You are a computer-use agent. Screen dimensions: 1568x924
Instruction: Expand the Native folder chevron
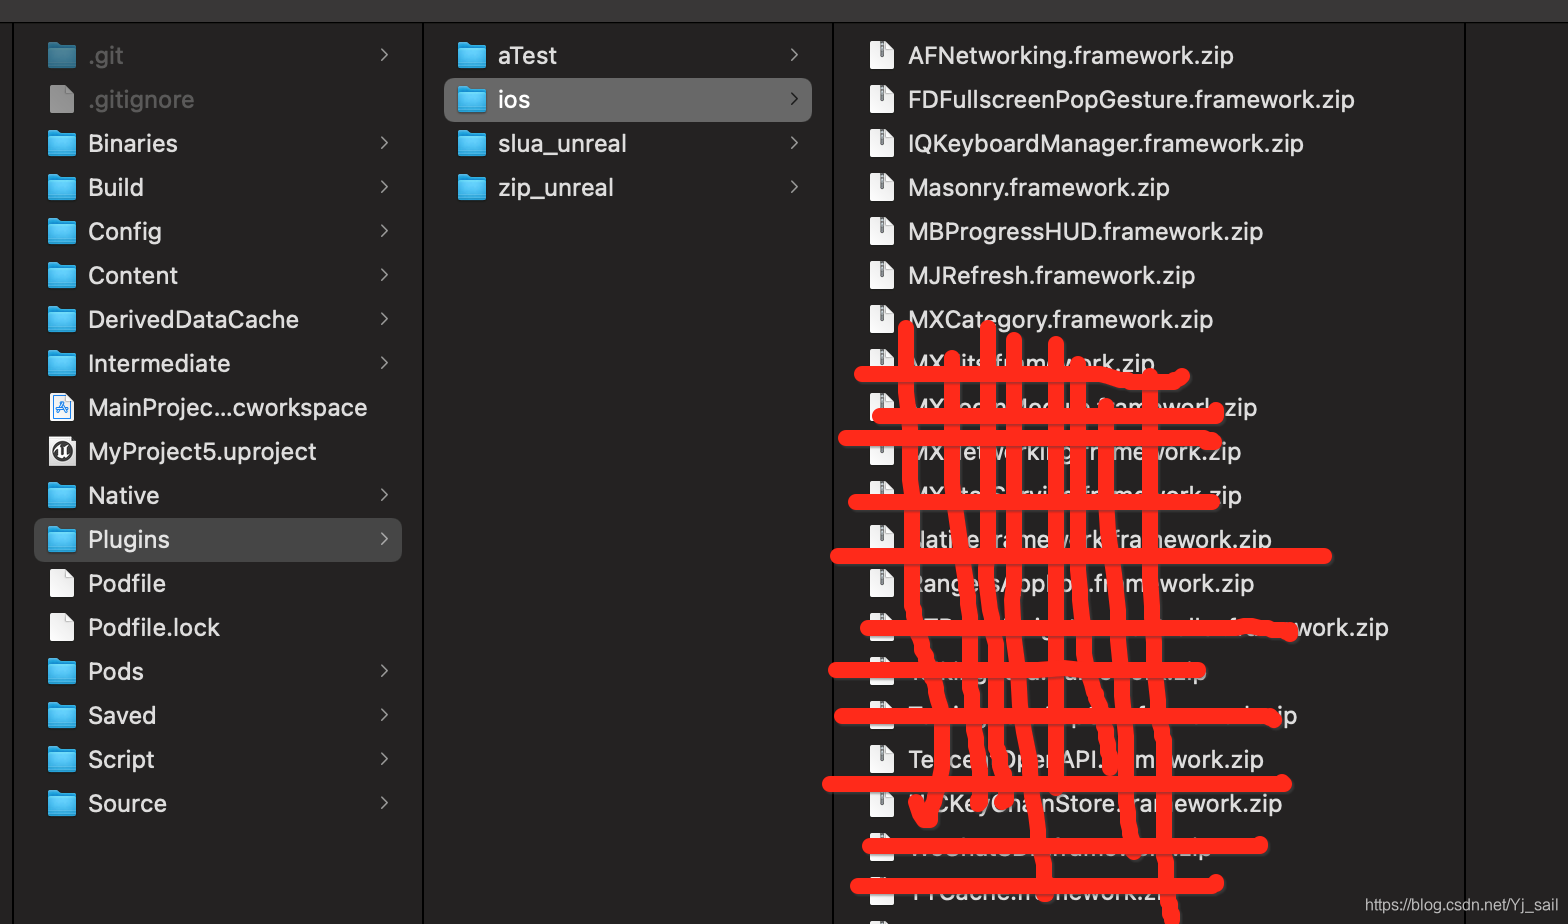pyautogui.click(x=384, y=495)
